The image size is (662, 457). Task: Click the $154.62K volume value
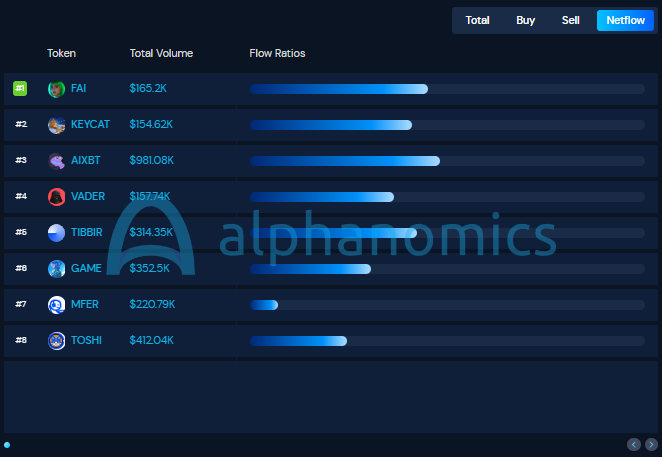151,124
